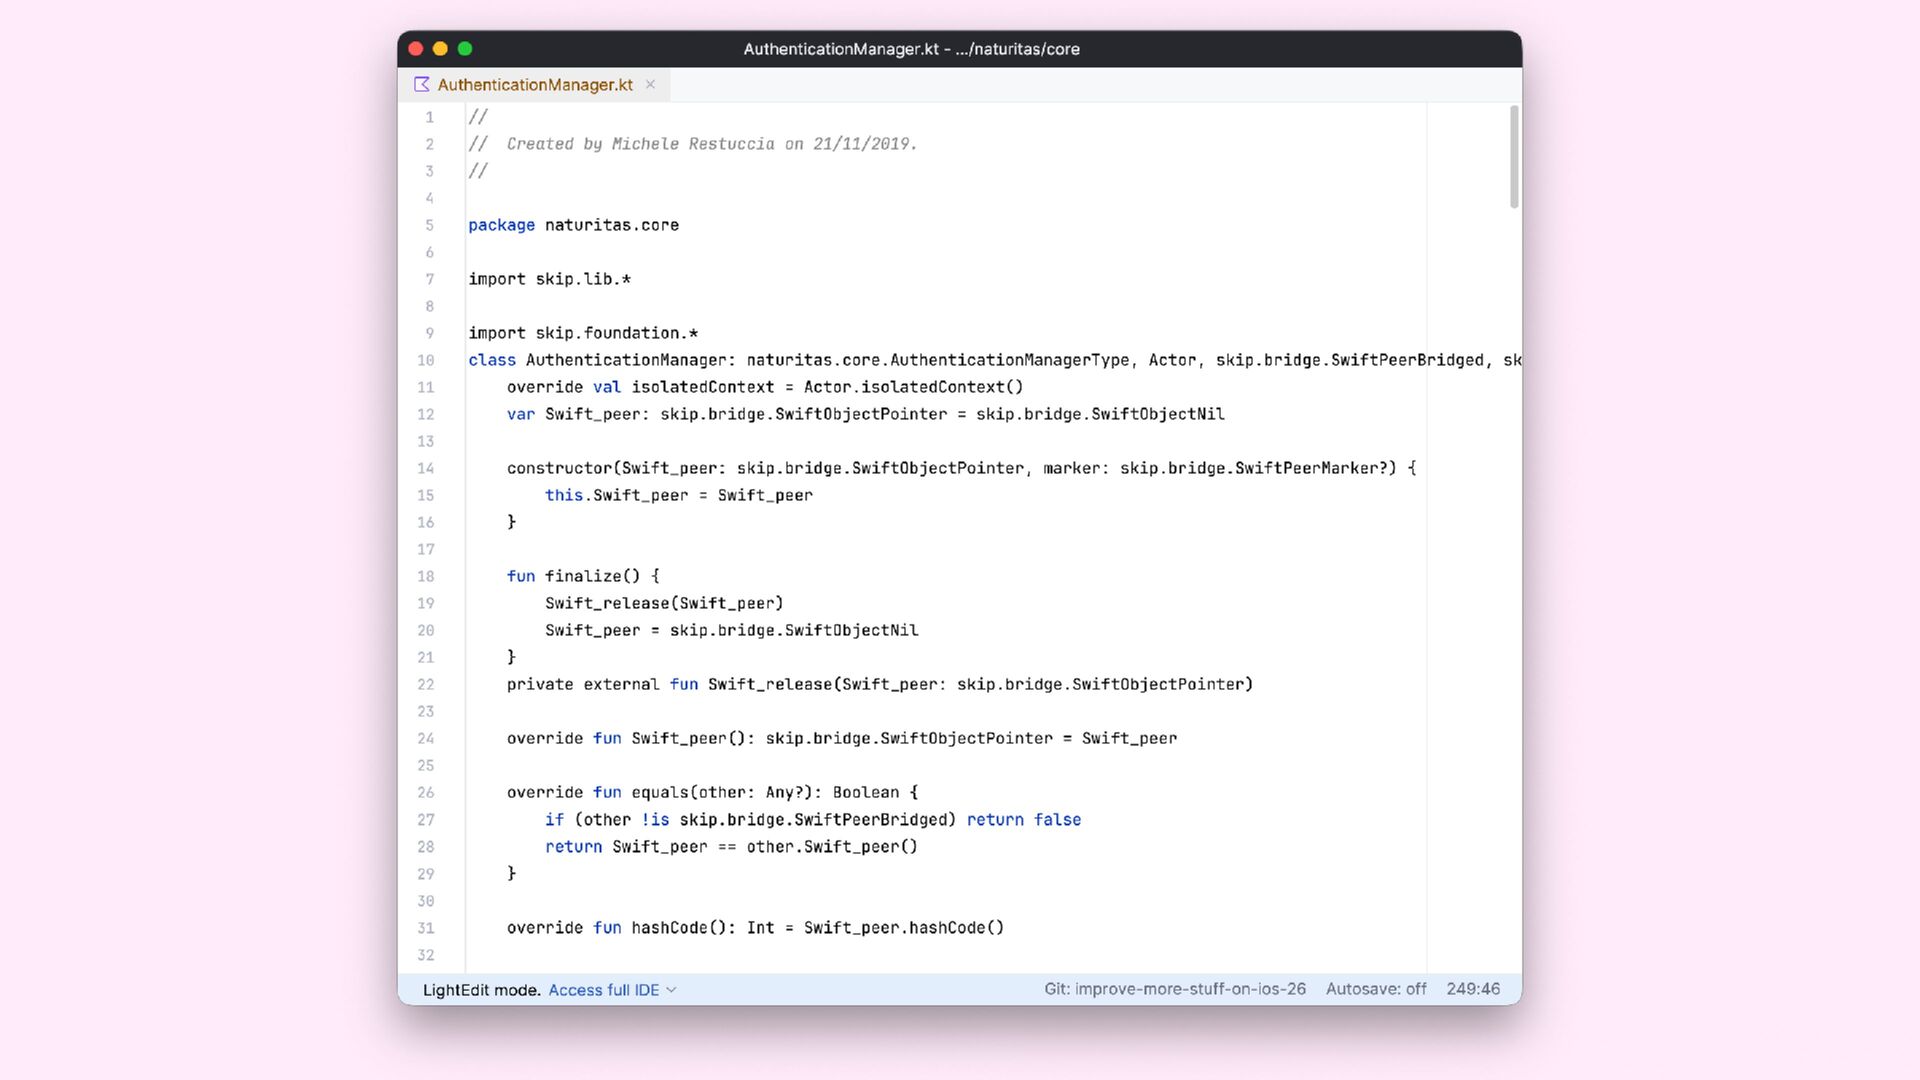Click the hashCode function name on line 31
The image size is (1920, 1080).
[x=669, y=928]
